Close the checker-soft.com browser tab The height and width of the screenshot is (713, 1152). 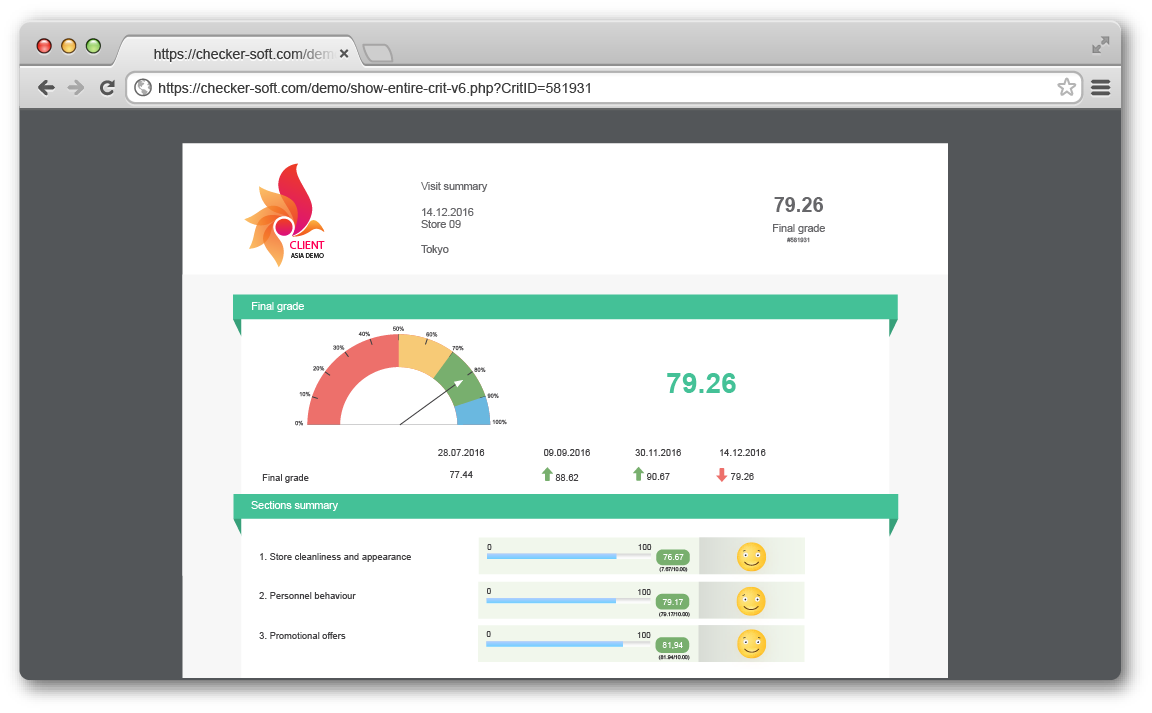point(344,54)
